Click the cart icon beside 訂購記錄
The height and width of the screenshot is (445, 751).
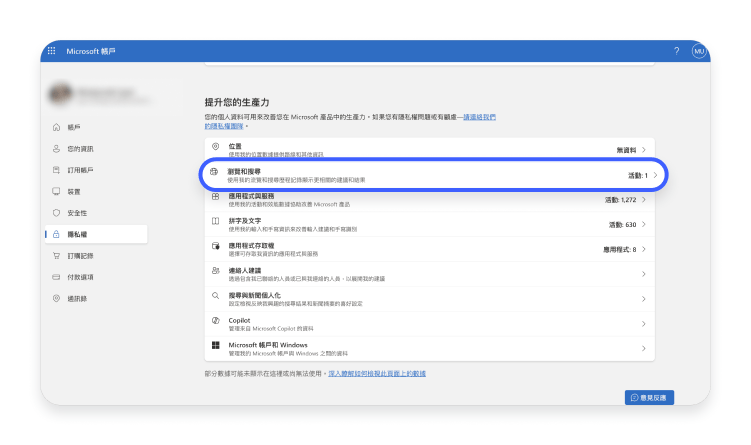(x=57, y=256)
